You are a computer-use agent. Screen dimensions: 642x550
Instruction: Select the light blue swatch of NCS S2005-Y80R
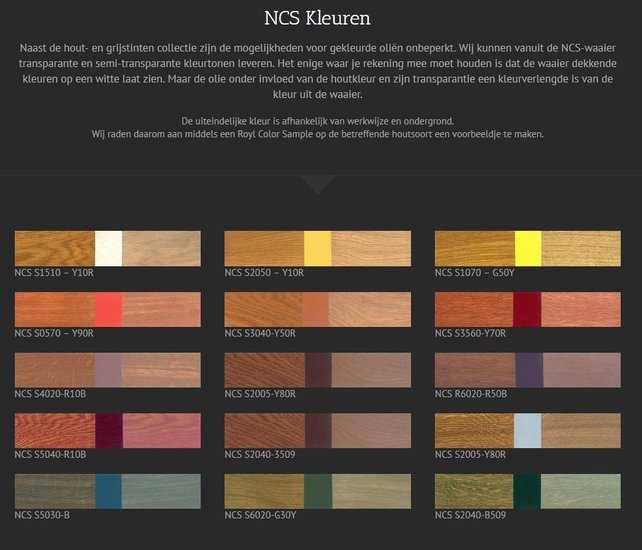coord(527,430)
